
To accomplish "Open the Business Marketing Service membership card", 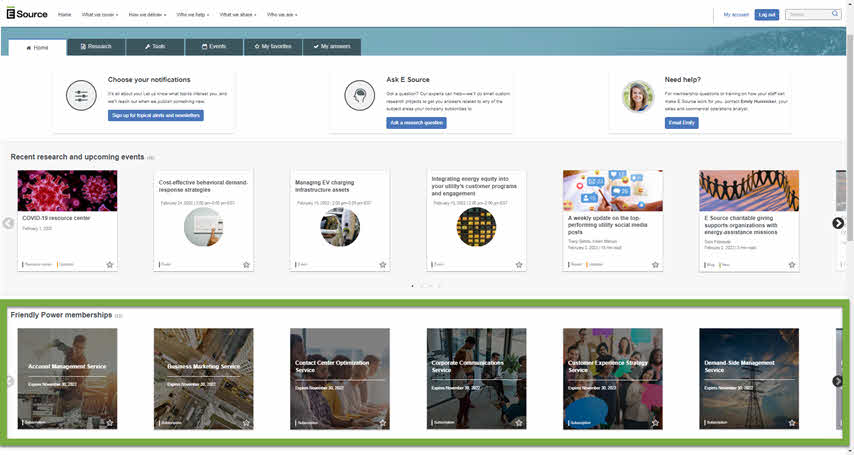I will coord(204,378).
